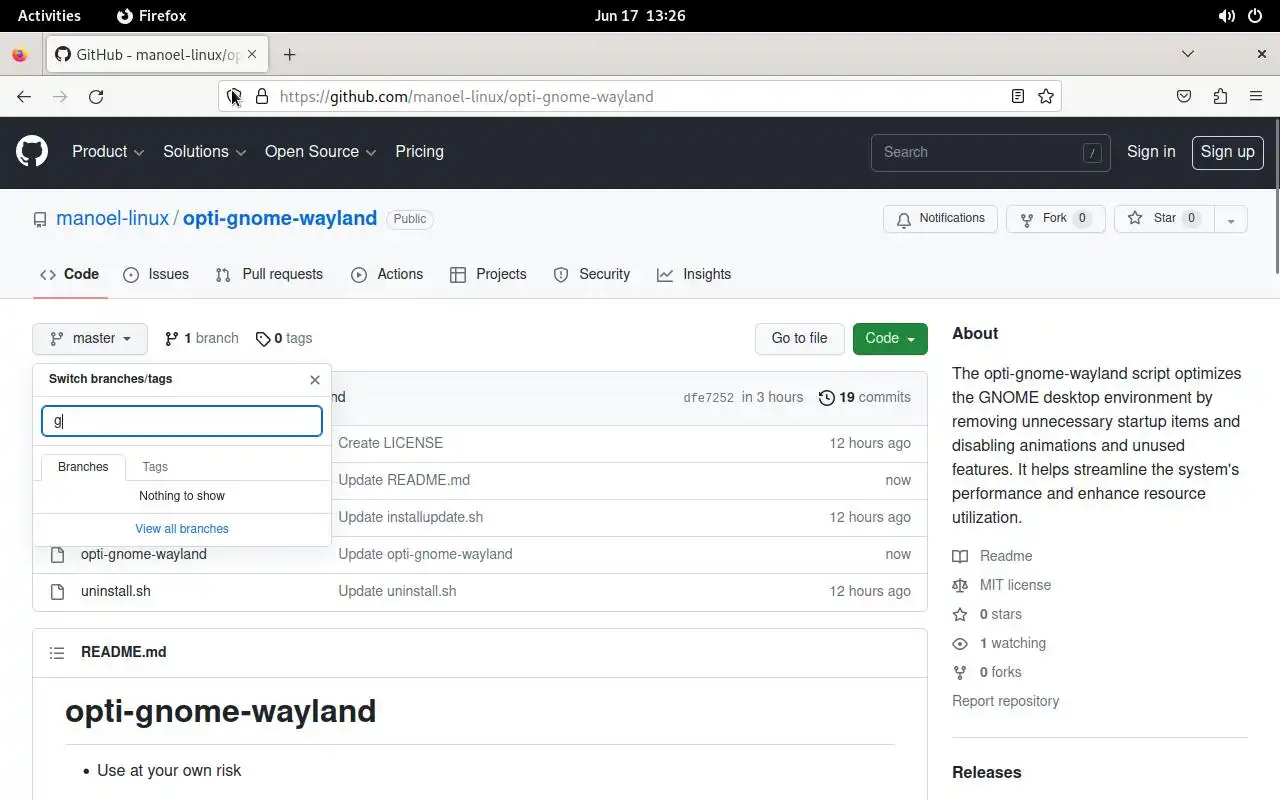View the 0 tags link
The height and width of the screenshot is (800, 1280).
click(x=284, y=338)
